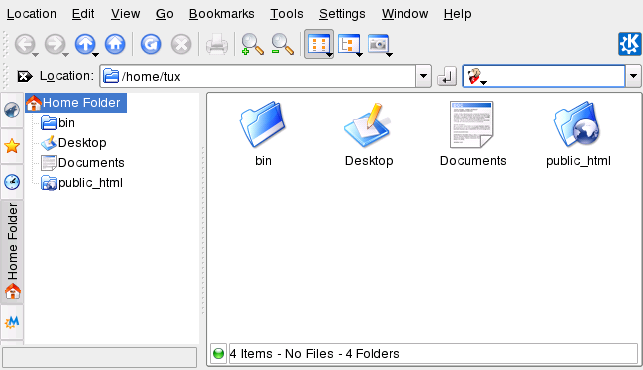Print the current view
The image size is (643, 370).
tap(217, 44)
